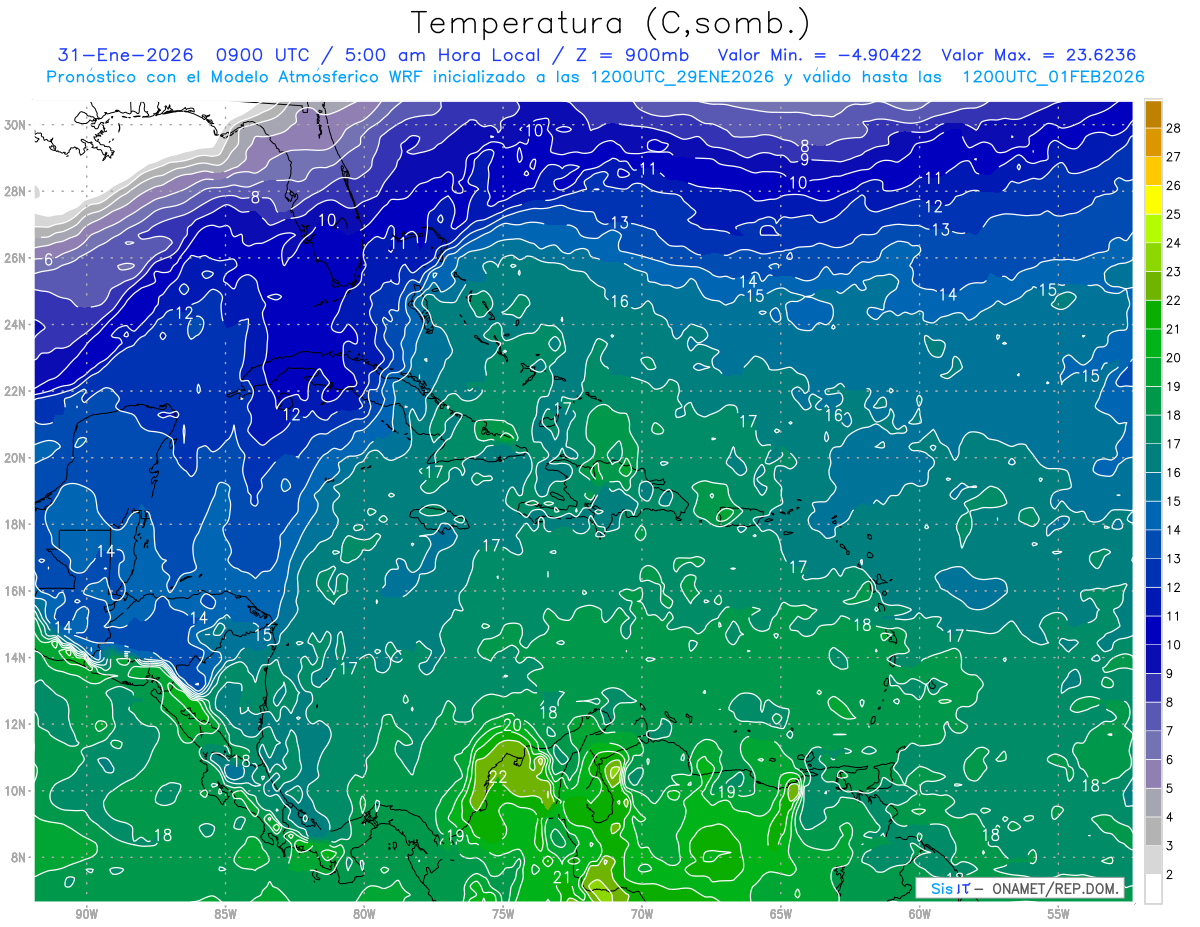Click the 16N latitude axis label
Screen dimensions: 1200x927
(16, 591)
